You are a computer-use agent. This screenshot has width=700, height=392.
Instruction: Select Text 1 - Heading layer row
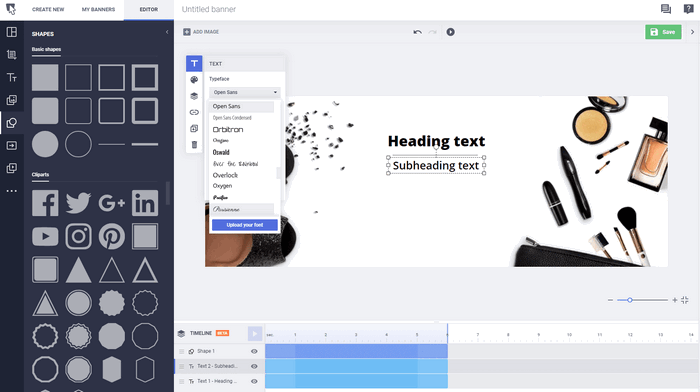[x=219, y=381]
